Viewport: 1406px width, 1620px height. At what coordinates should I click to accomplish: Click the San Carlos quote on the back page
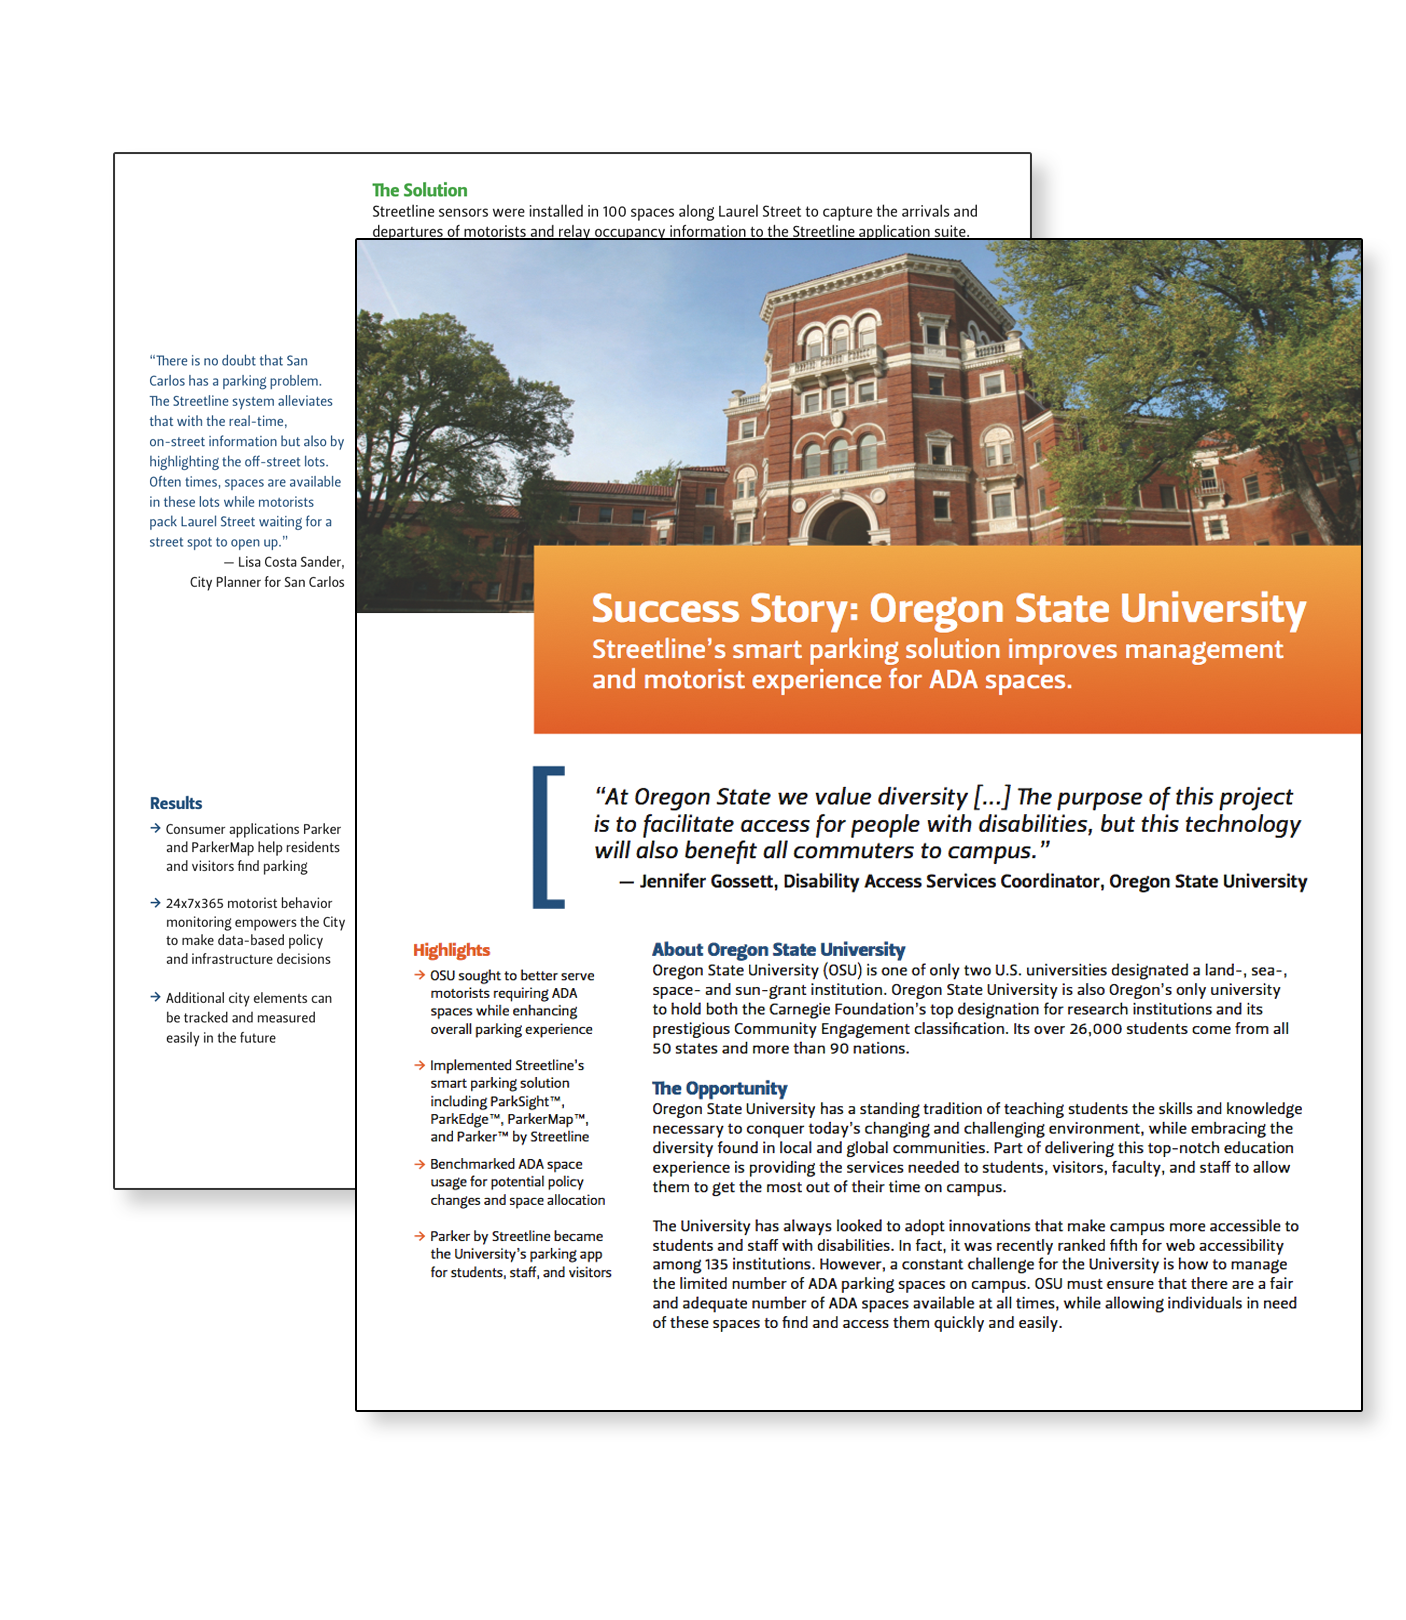tap(247, 451)
